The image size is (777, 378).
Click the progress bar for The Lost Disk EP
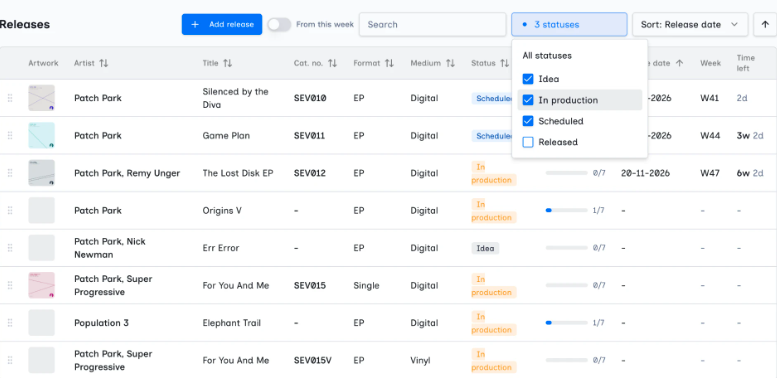(566, 173)
